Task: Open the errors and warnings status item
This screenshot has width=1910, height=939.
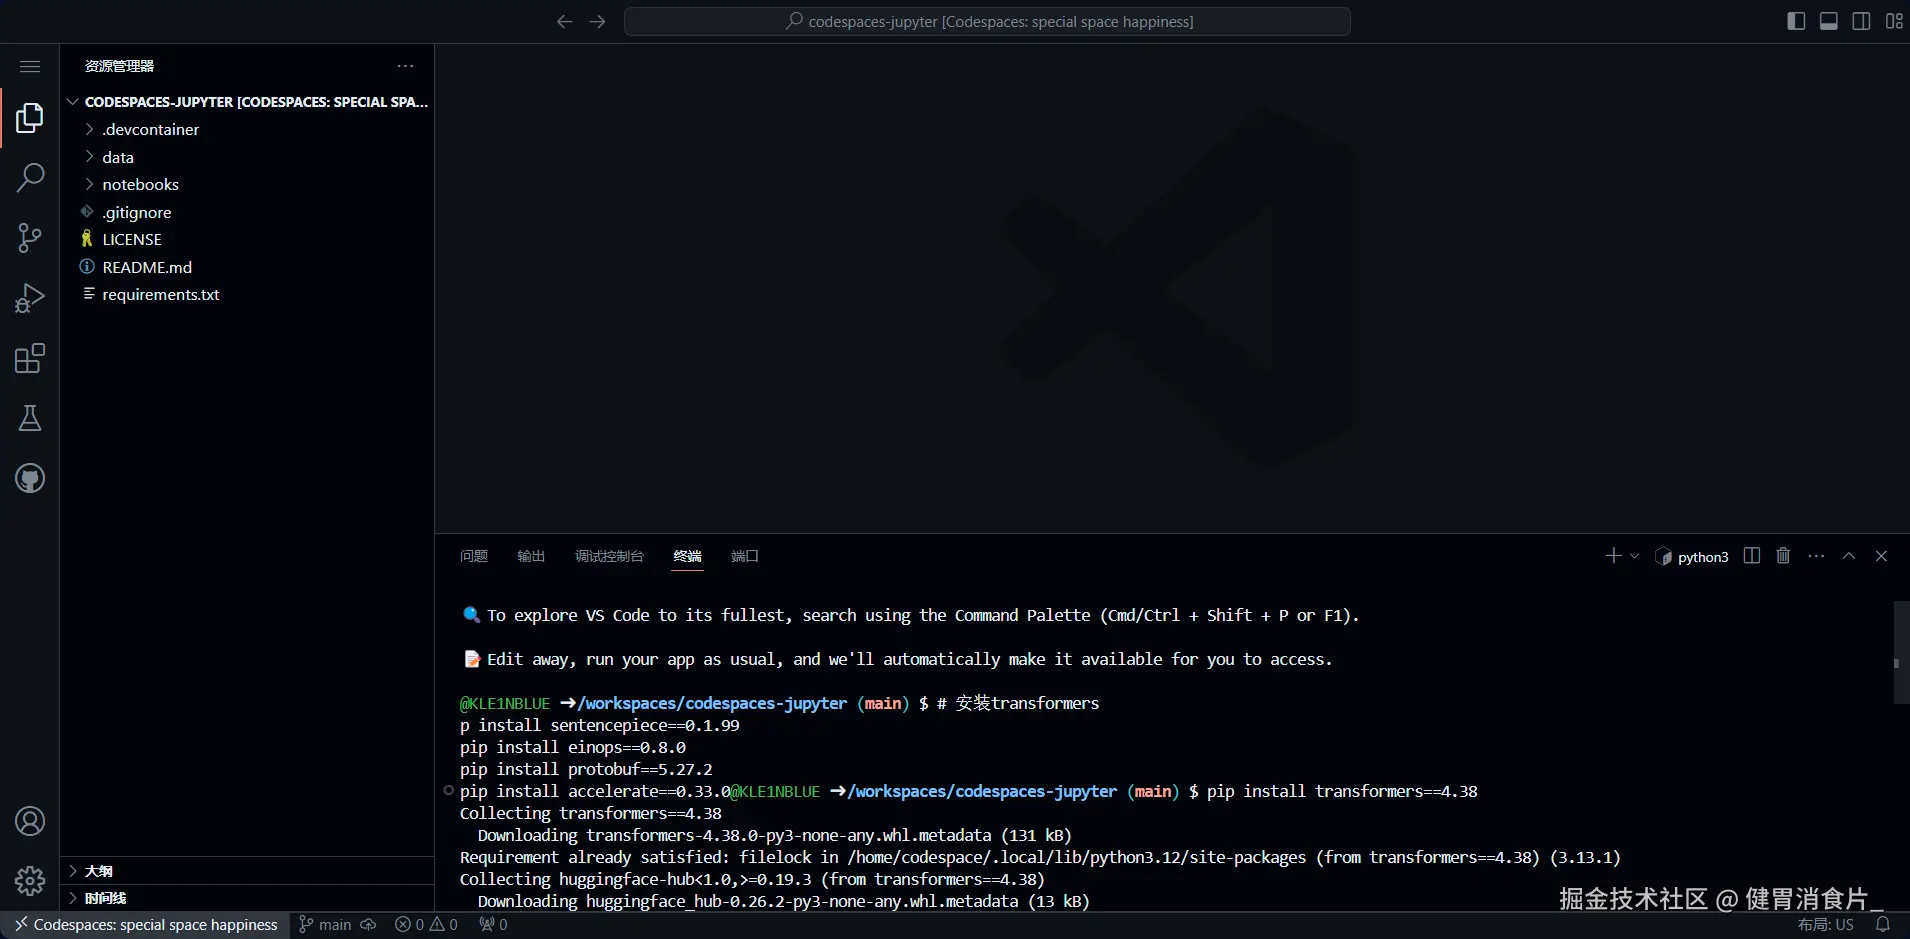Action: pyautogui.click(x=426, y=925)
